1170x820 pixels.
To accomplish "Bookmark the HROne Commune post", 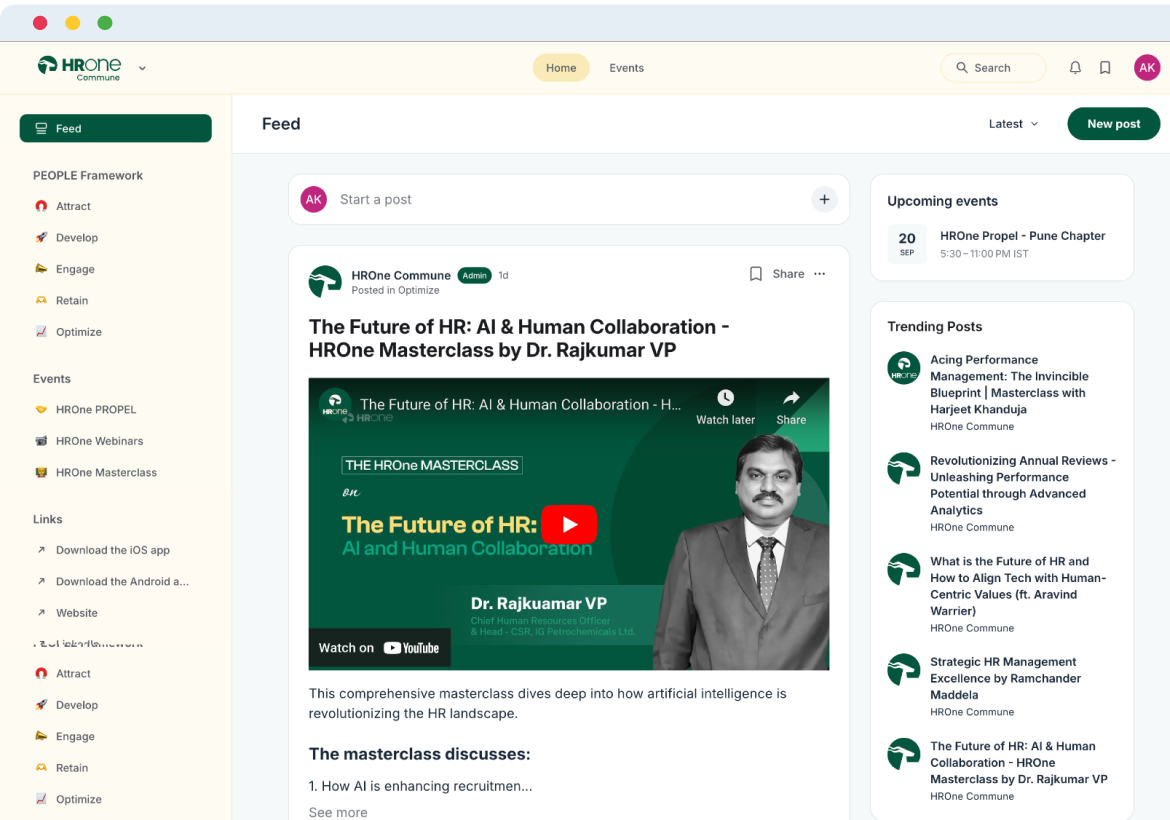I will [756, 274].
